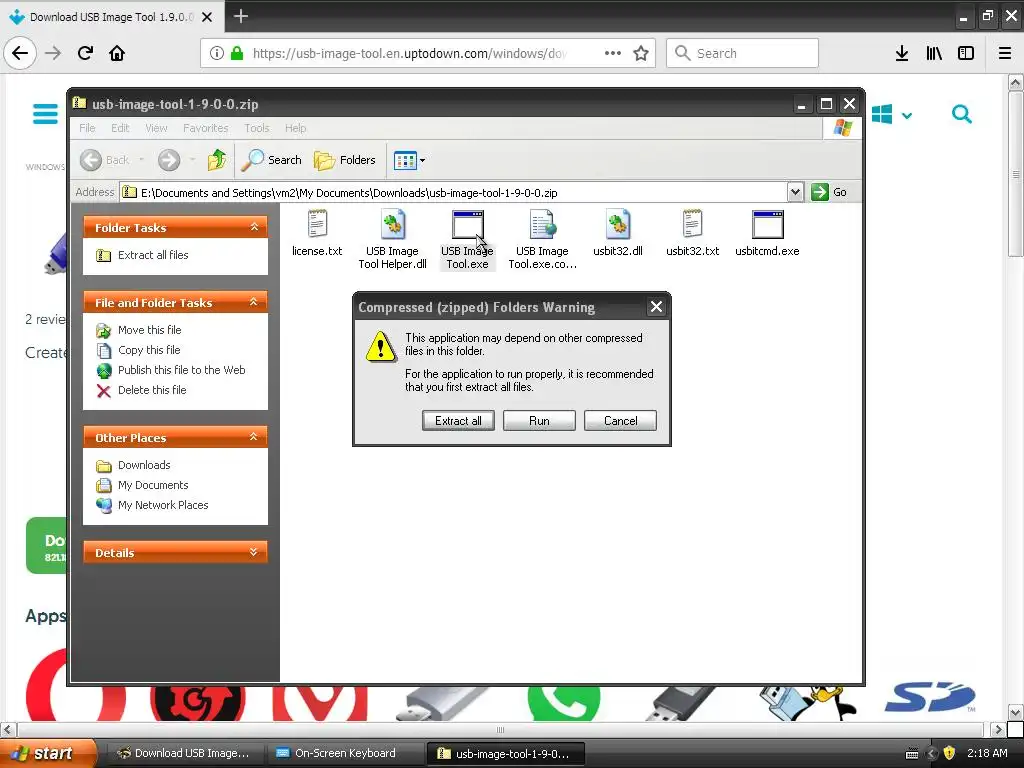Open the Help menu in zip window

click(x=295, y=128)
